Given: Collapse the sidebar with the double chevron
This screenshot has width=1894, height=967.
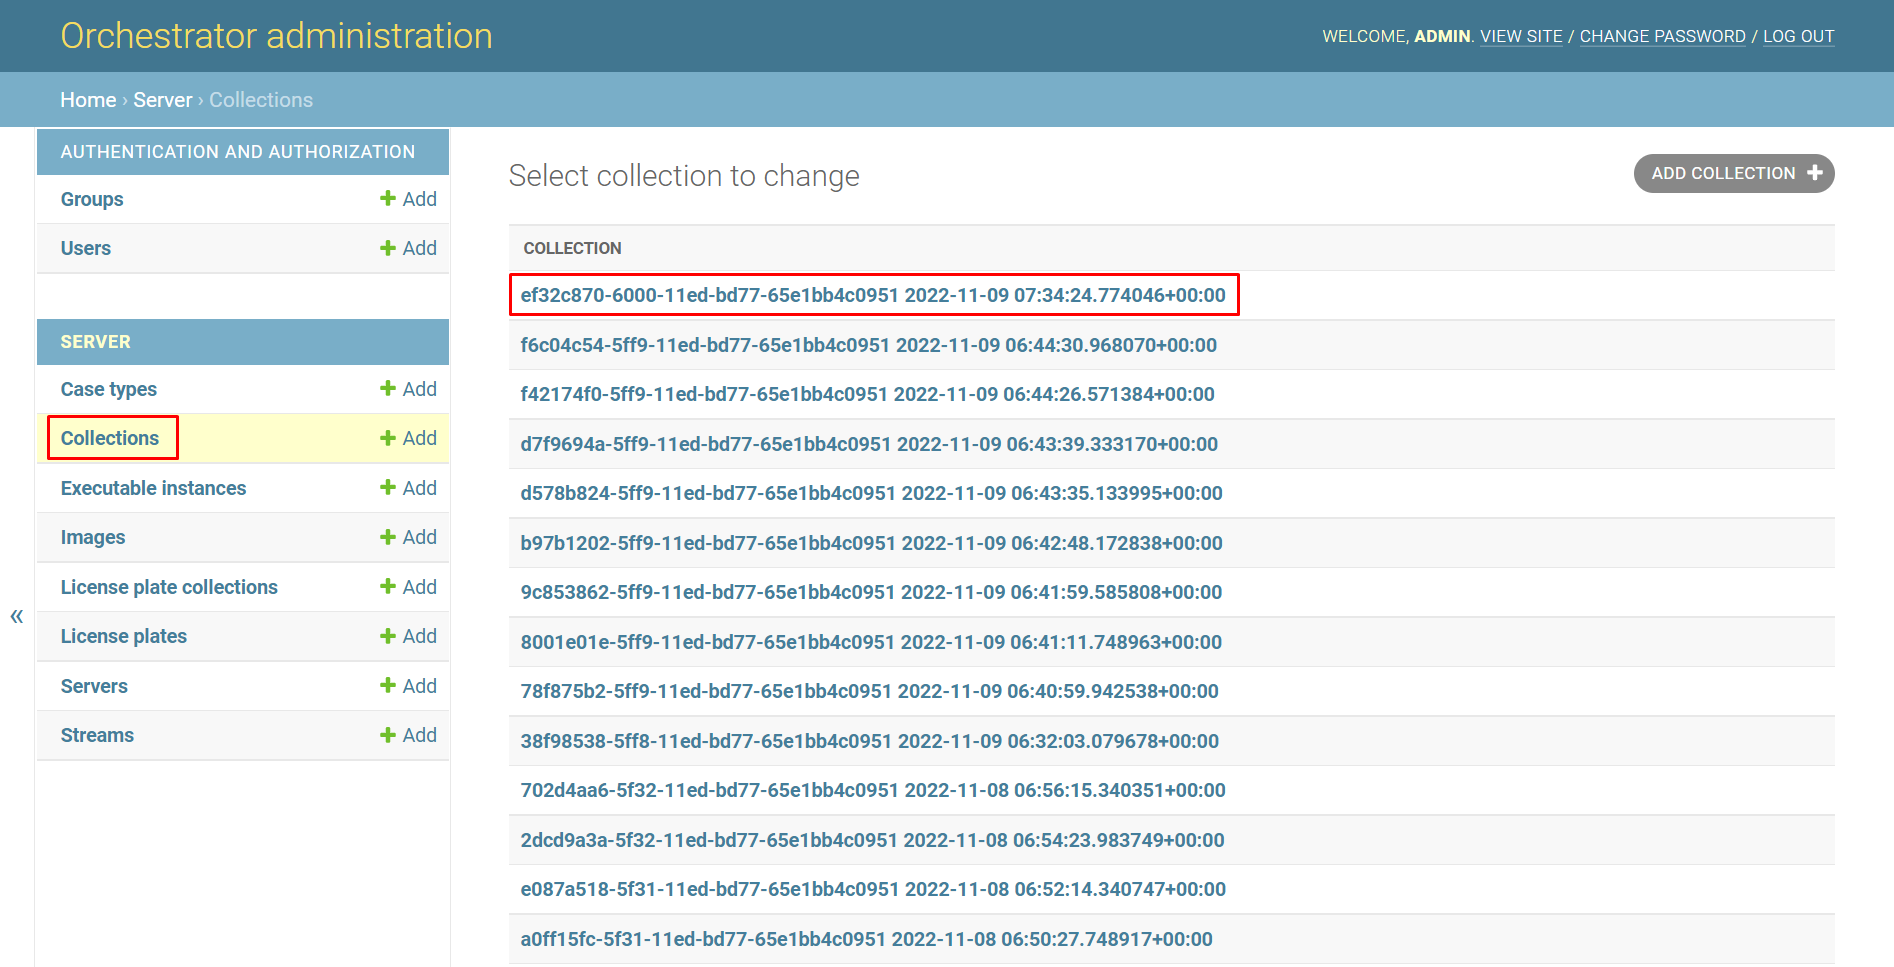Looking at the screenshot, I should coord(17,616).
